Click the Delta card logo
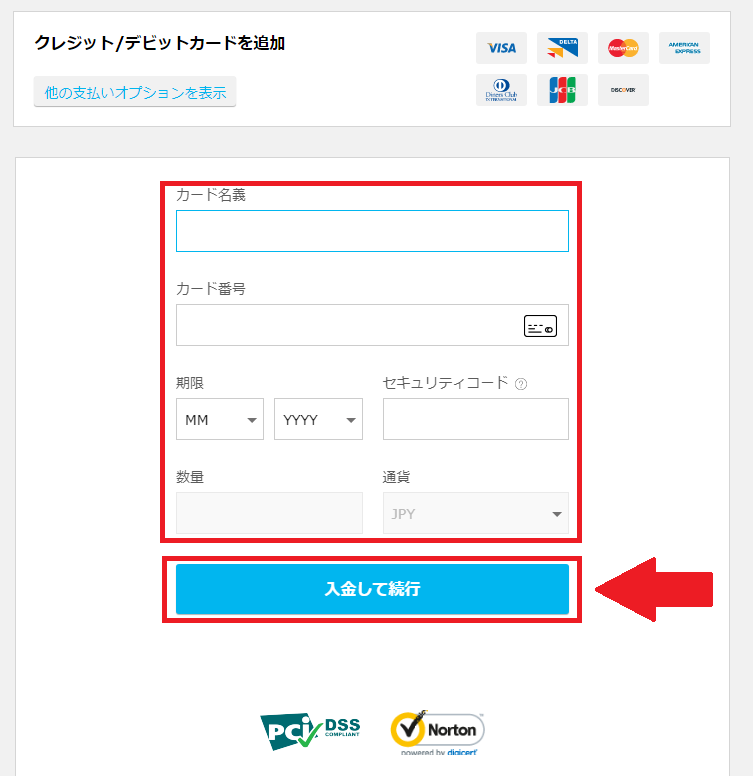This screenshot has height=776, width=753. [x=562, y=48]
